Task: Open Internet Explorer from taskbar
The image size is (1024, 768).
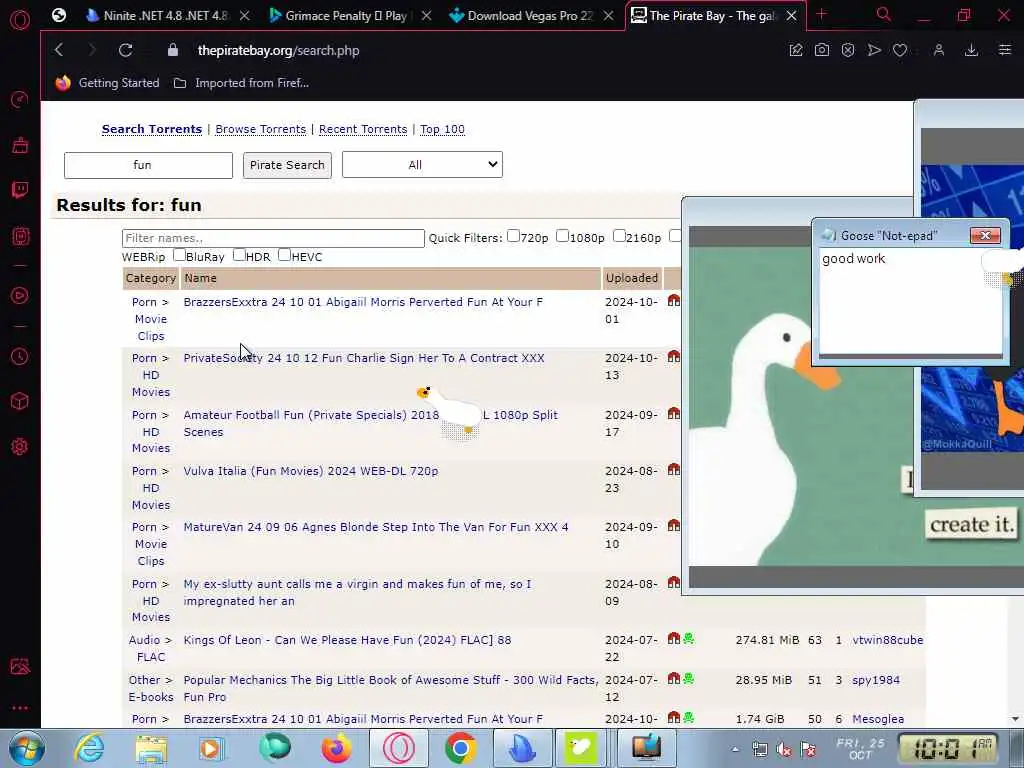Action: pos(89,748)
